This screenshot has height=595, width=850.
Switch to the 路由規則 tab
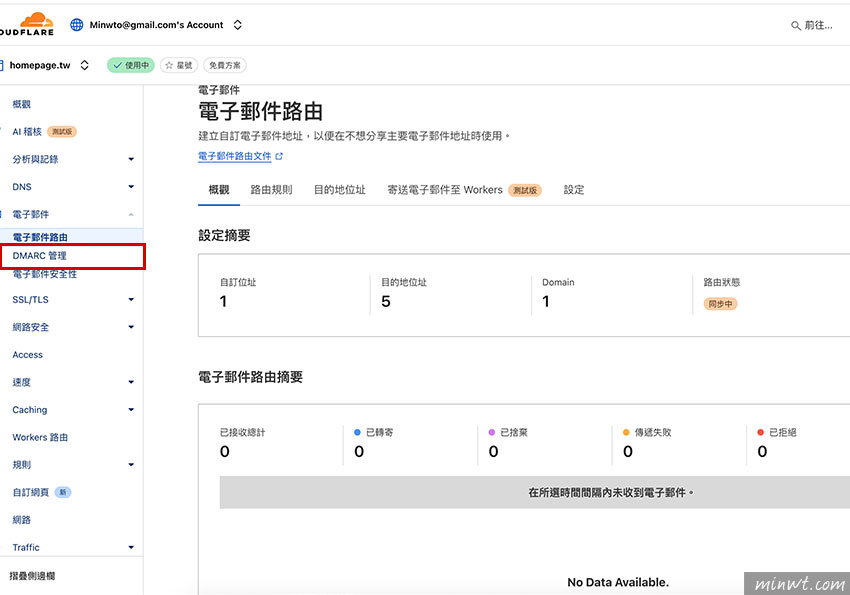(x=271, y=190)
